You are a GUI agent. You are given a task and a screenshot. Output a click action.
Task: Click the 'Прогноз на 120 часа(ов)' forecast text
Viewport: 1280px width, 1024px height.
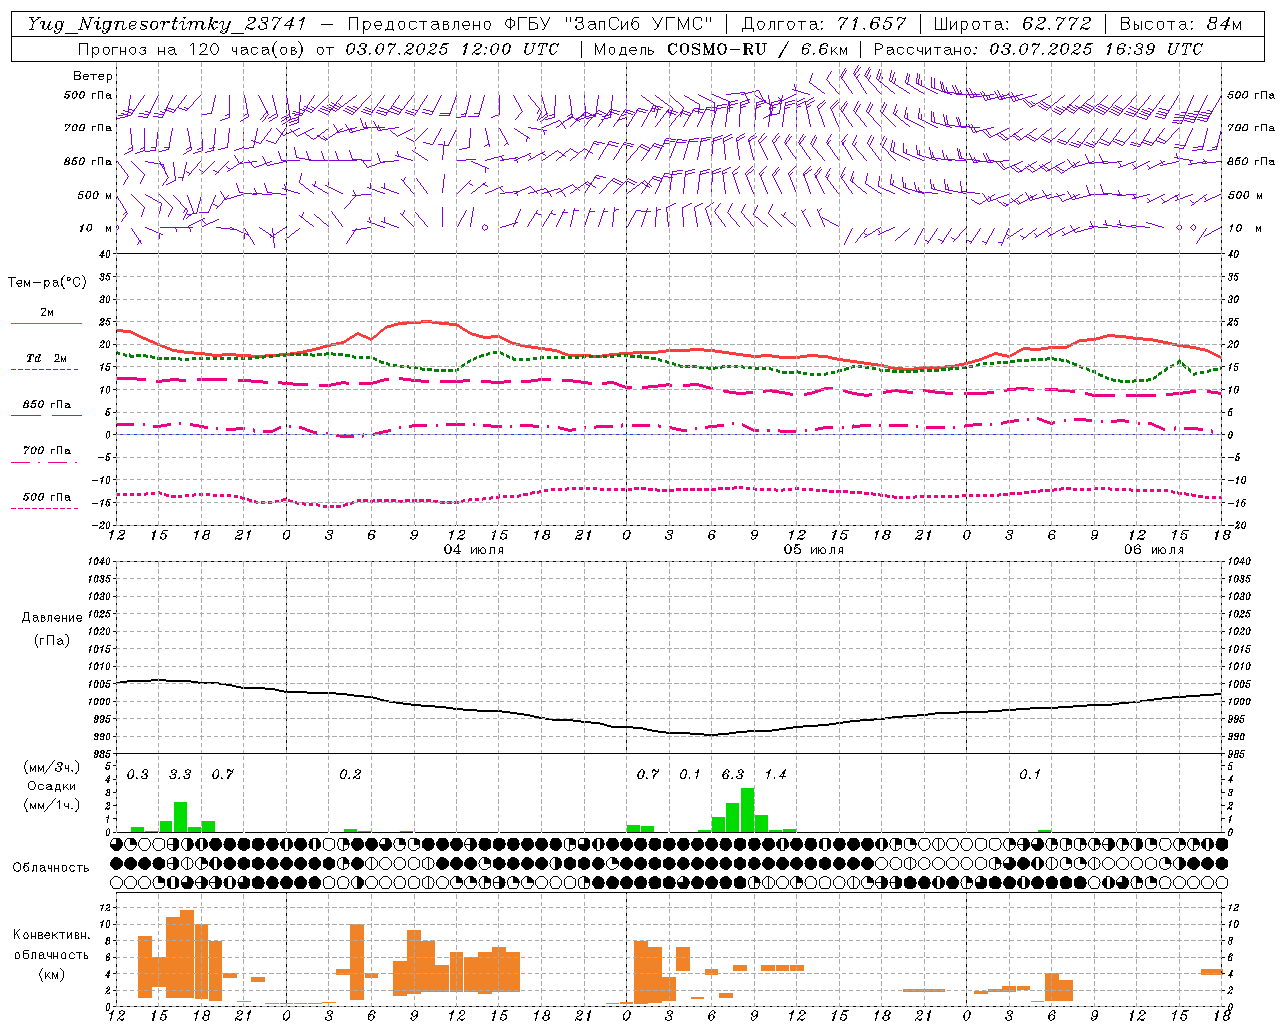(x=192, y=49)
